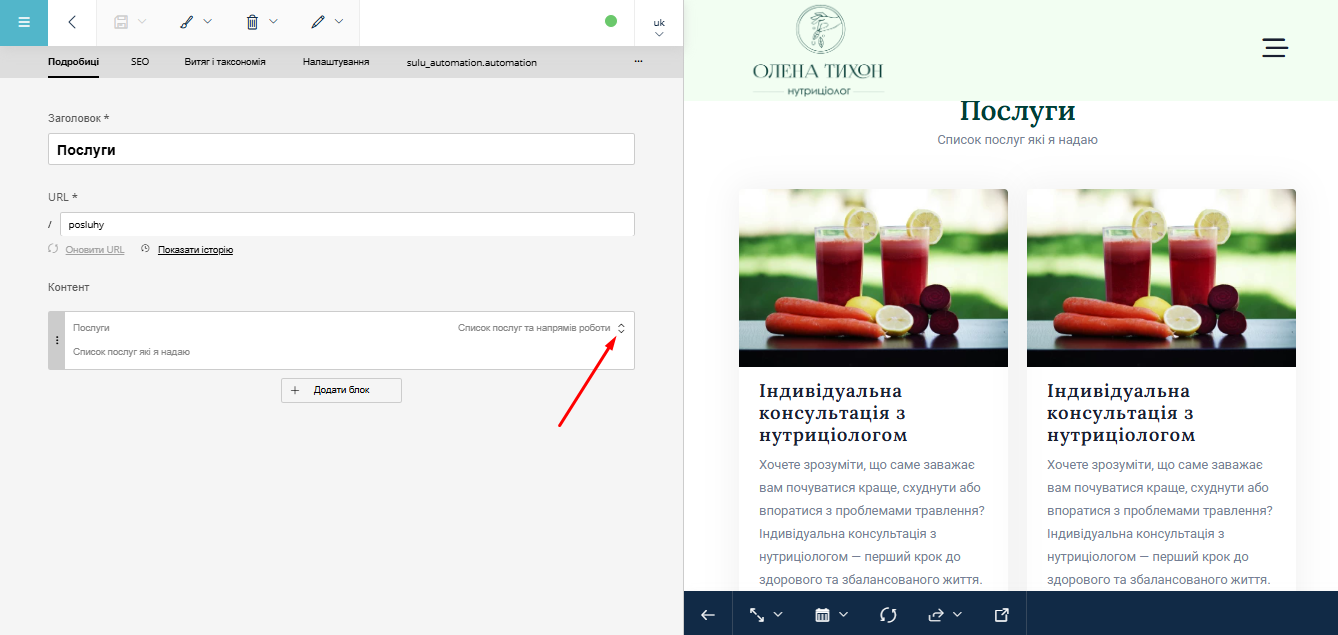Open the main navigation hamburger menu
The height and width of the screenshot is (635, 1338).
pos(24,22)
